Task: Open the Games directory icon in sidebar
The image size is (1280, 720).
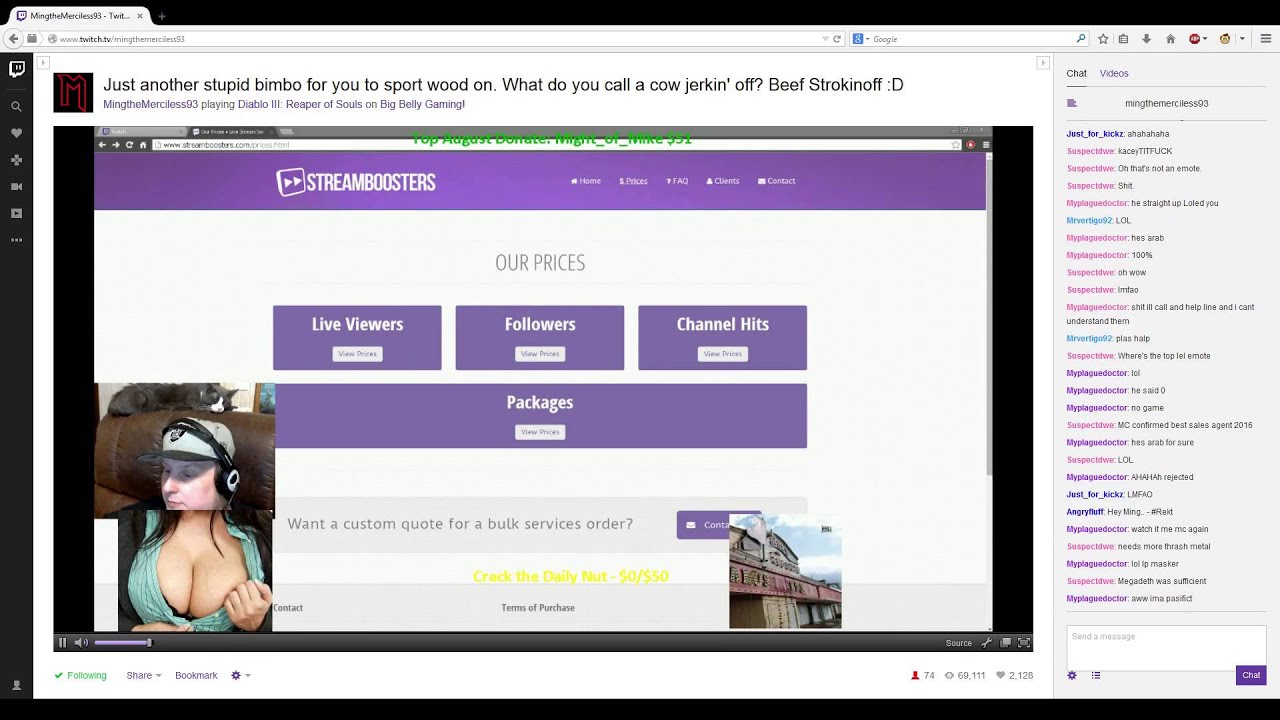Action: (16, 160)
